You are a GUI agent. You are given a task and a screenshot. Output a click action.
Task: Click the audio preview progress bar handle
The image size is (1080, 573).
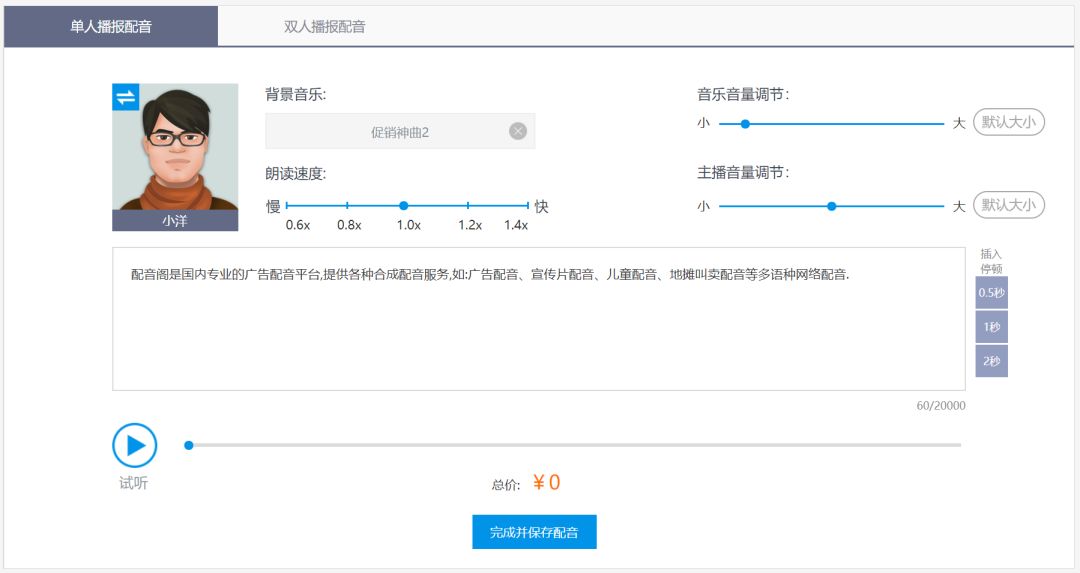click(189, 445)
